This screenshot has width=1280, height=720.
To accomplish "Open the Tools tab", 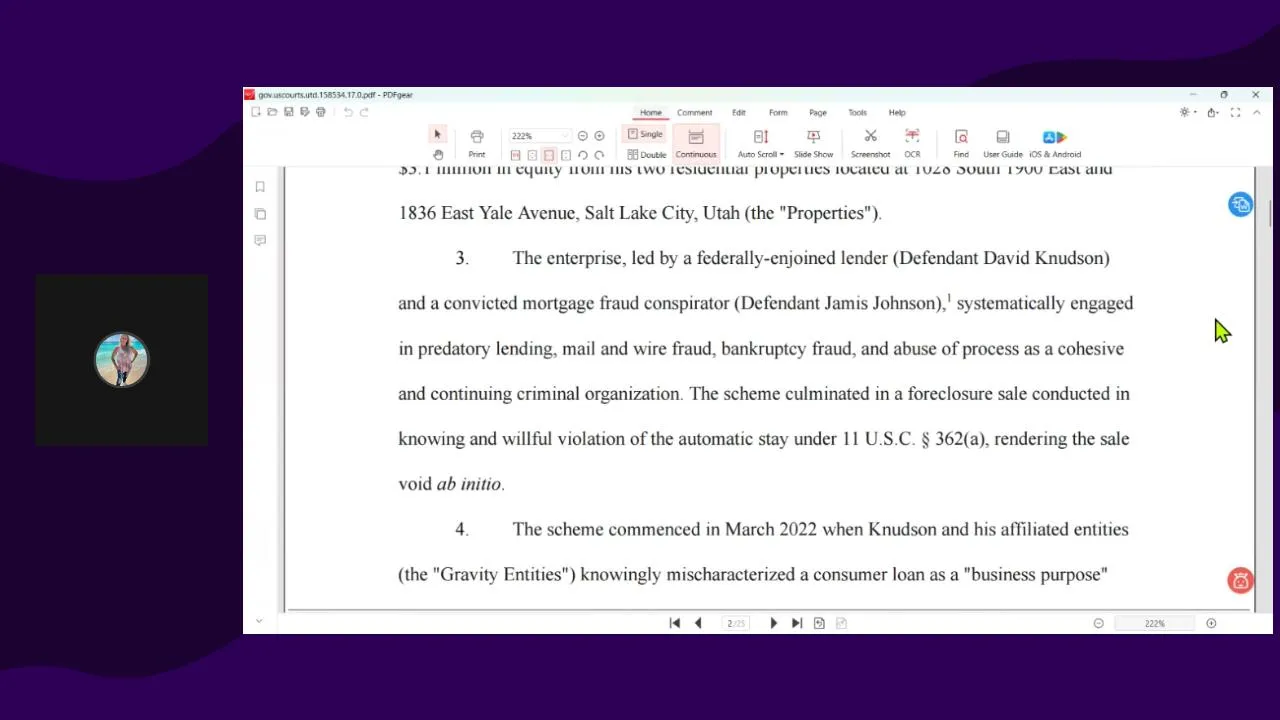I will tap(858, 113).
